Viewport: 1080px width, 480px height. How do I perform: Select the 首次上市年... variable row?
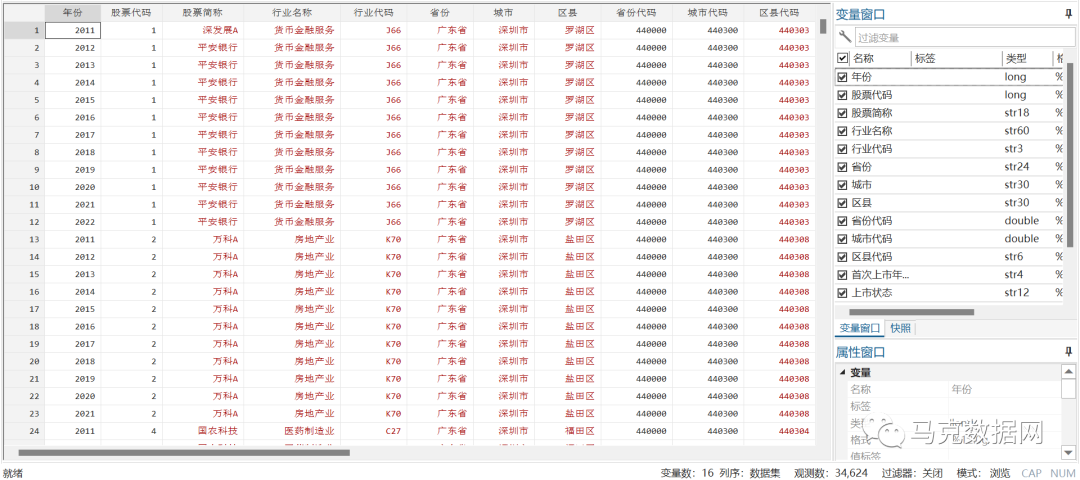[x=951, y=275]
